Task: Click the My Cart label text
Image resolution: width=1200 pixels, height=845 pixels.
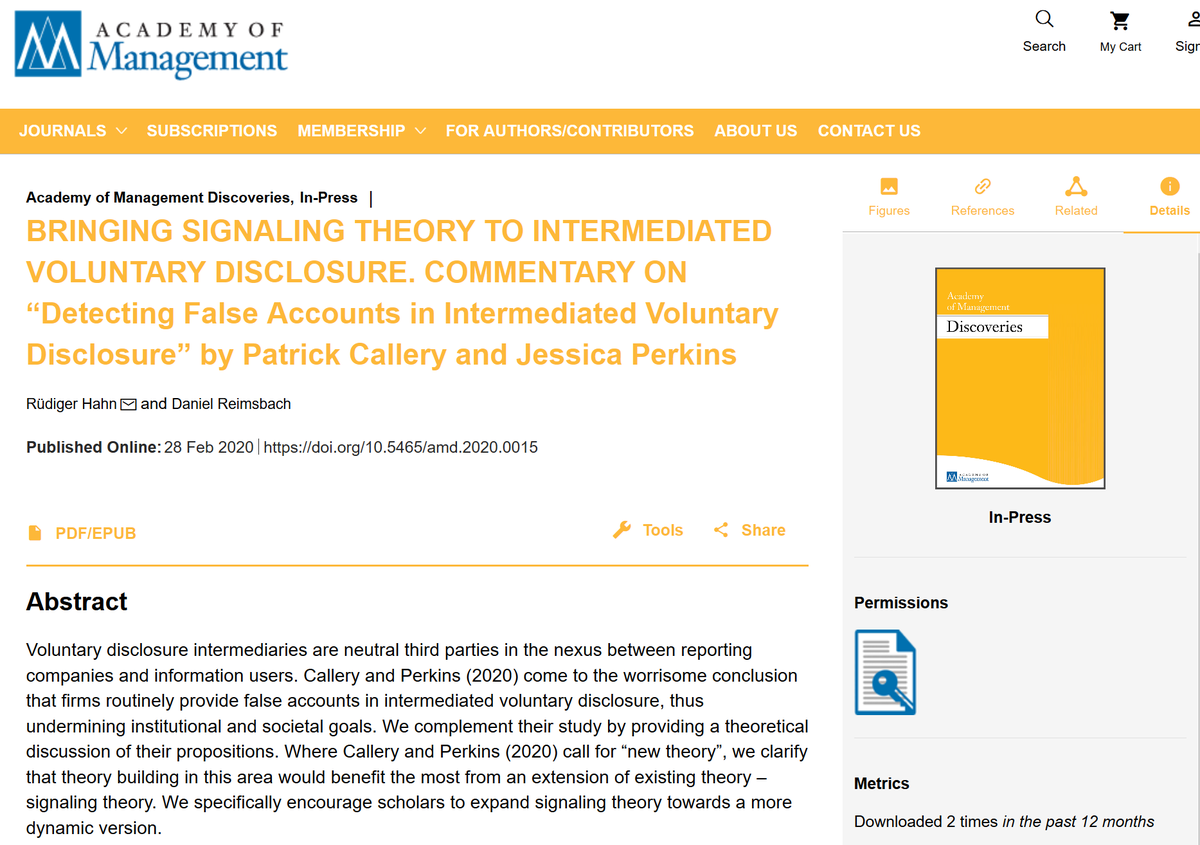Action: pyautogui.click(x=1120, y=47)
